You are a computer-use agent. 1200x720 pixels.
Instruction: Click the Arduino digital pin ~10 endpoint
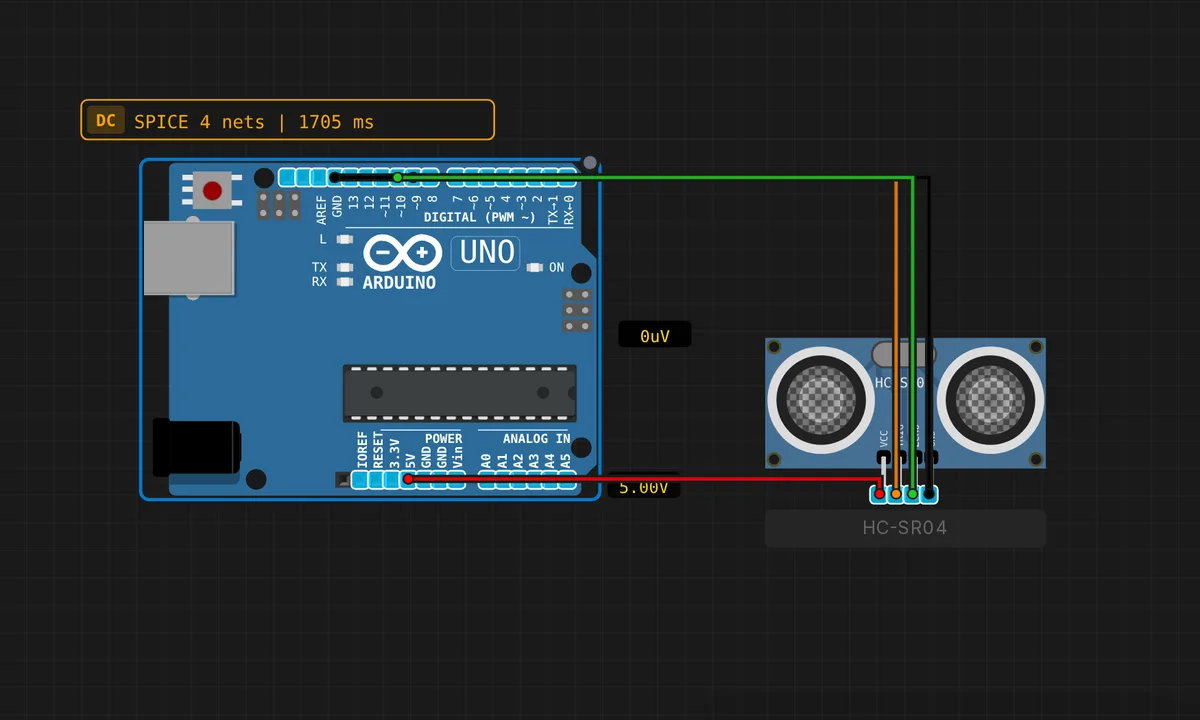[397, 178]
